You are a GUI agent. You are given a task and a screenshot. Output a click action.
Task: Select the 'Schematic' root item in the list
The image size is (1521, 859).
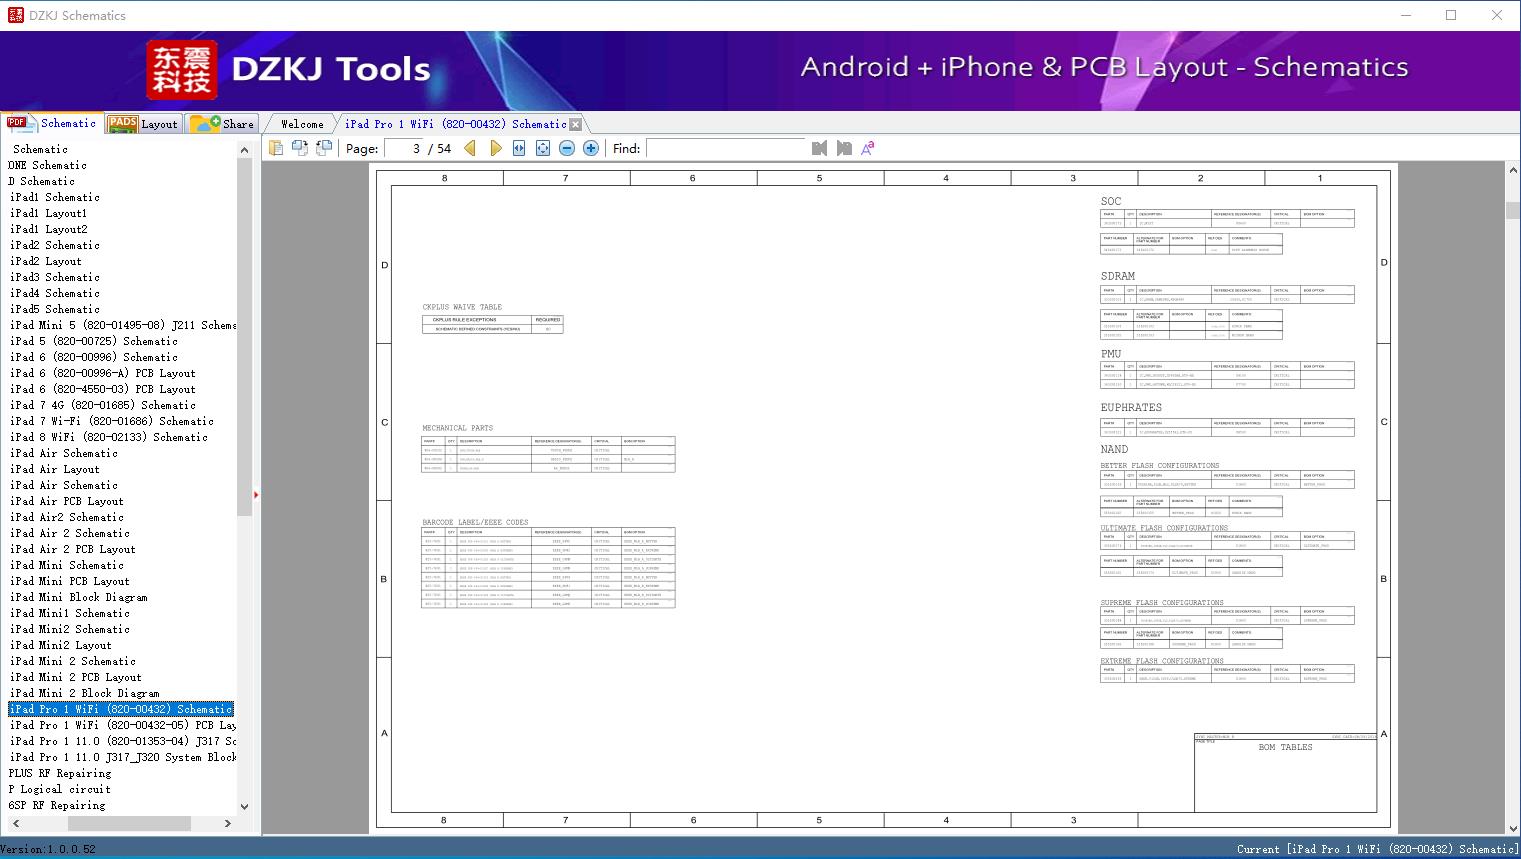(x=40, y=149)
